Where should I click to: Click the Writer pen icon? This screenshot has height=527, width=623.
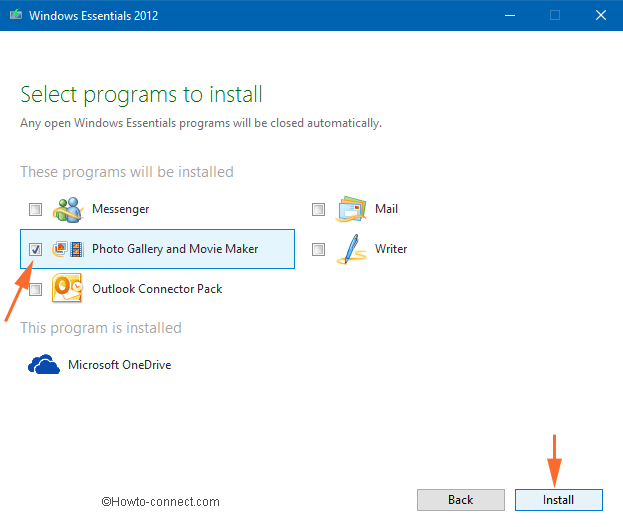click(x=351, y=249)
